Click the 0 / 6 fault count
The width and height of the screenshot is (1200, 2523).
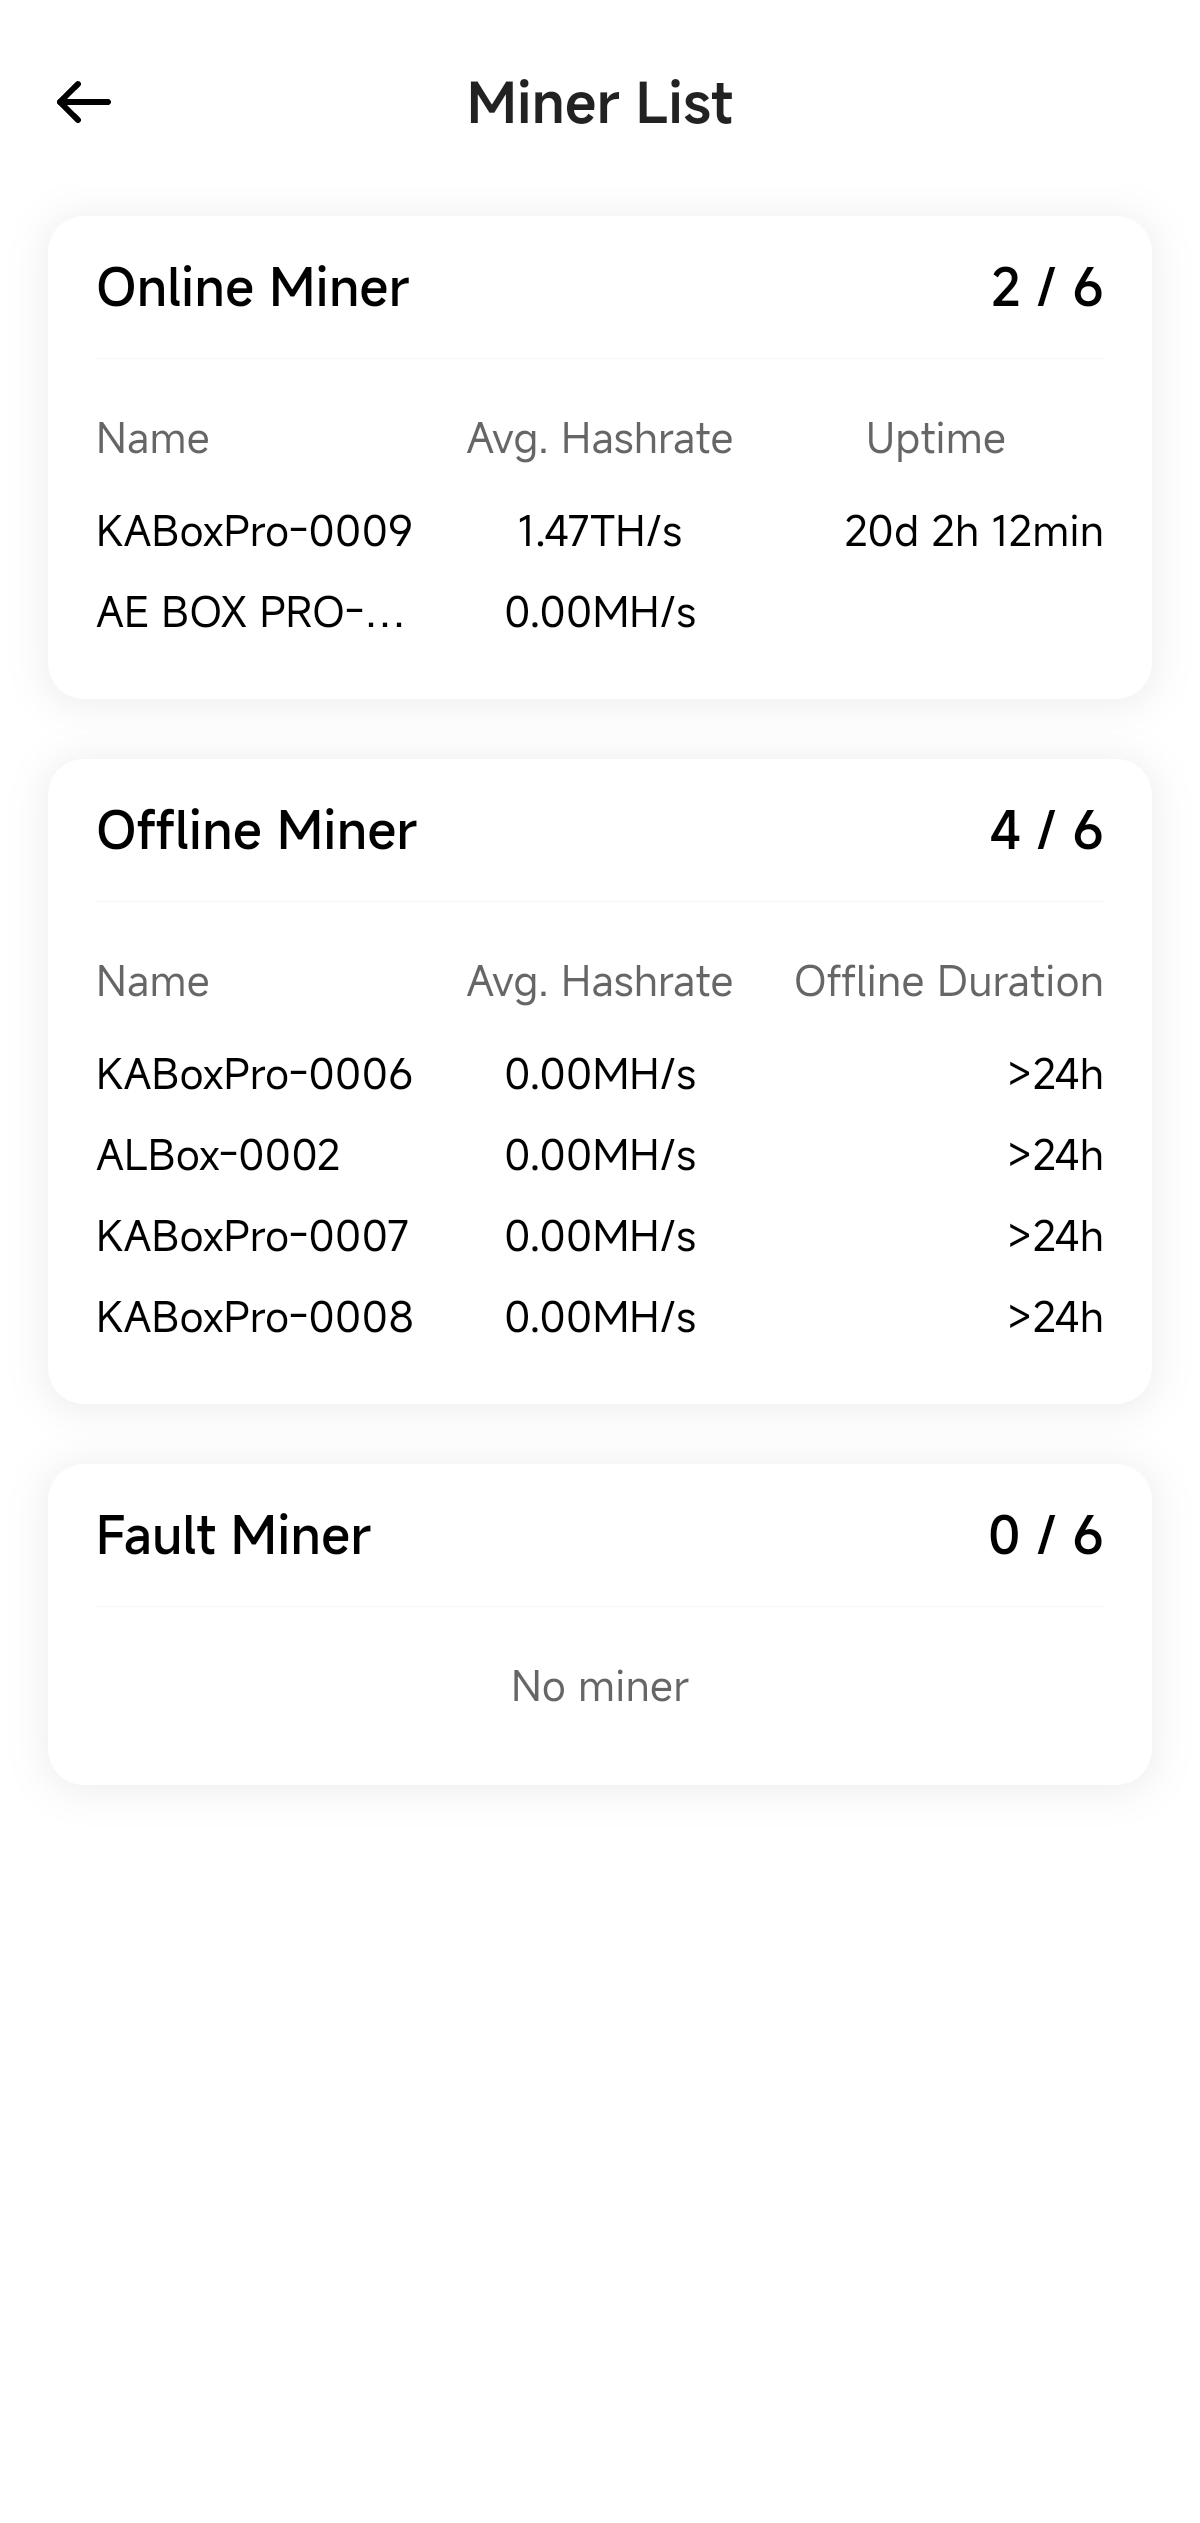[x=1046, y=1535]
